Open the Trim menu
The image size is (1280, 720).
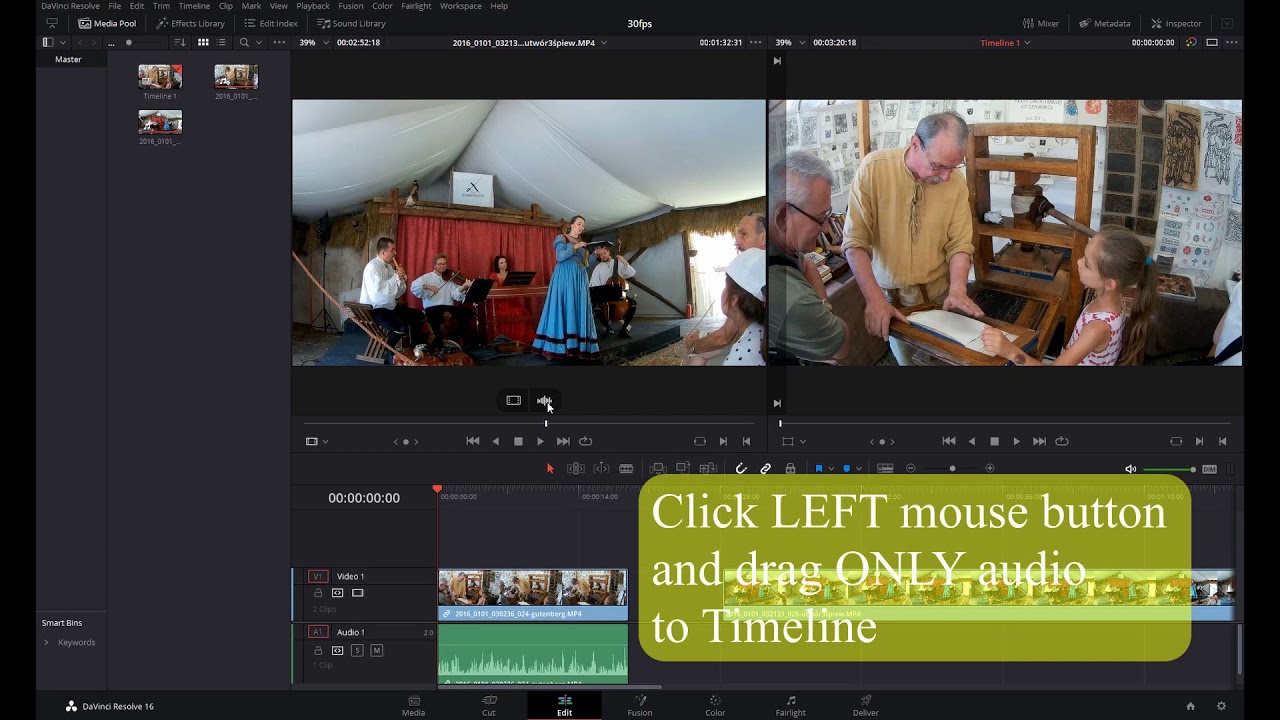click(161, 6)
